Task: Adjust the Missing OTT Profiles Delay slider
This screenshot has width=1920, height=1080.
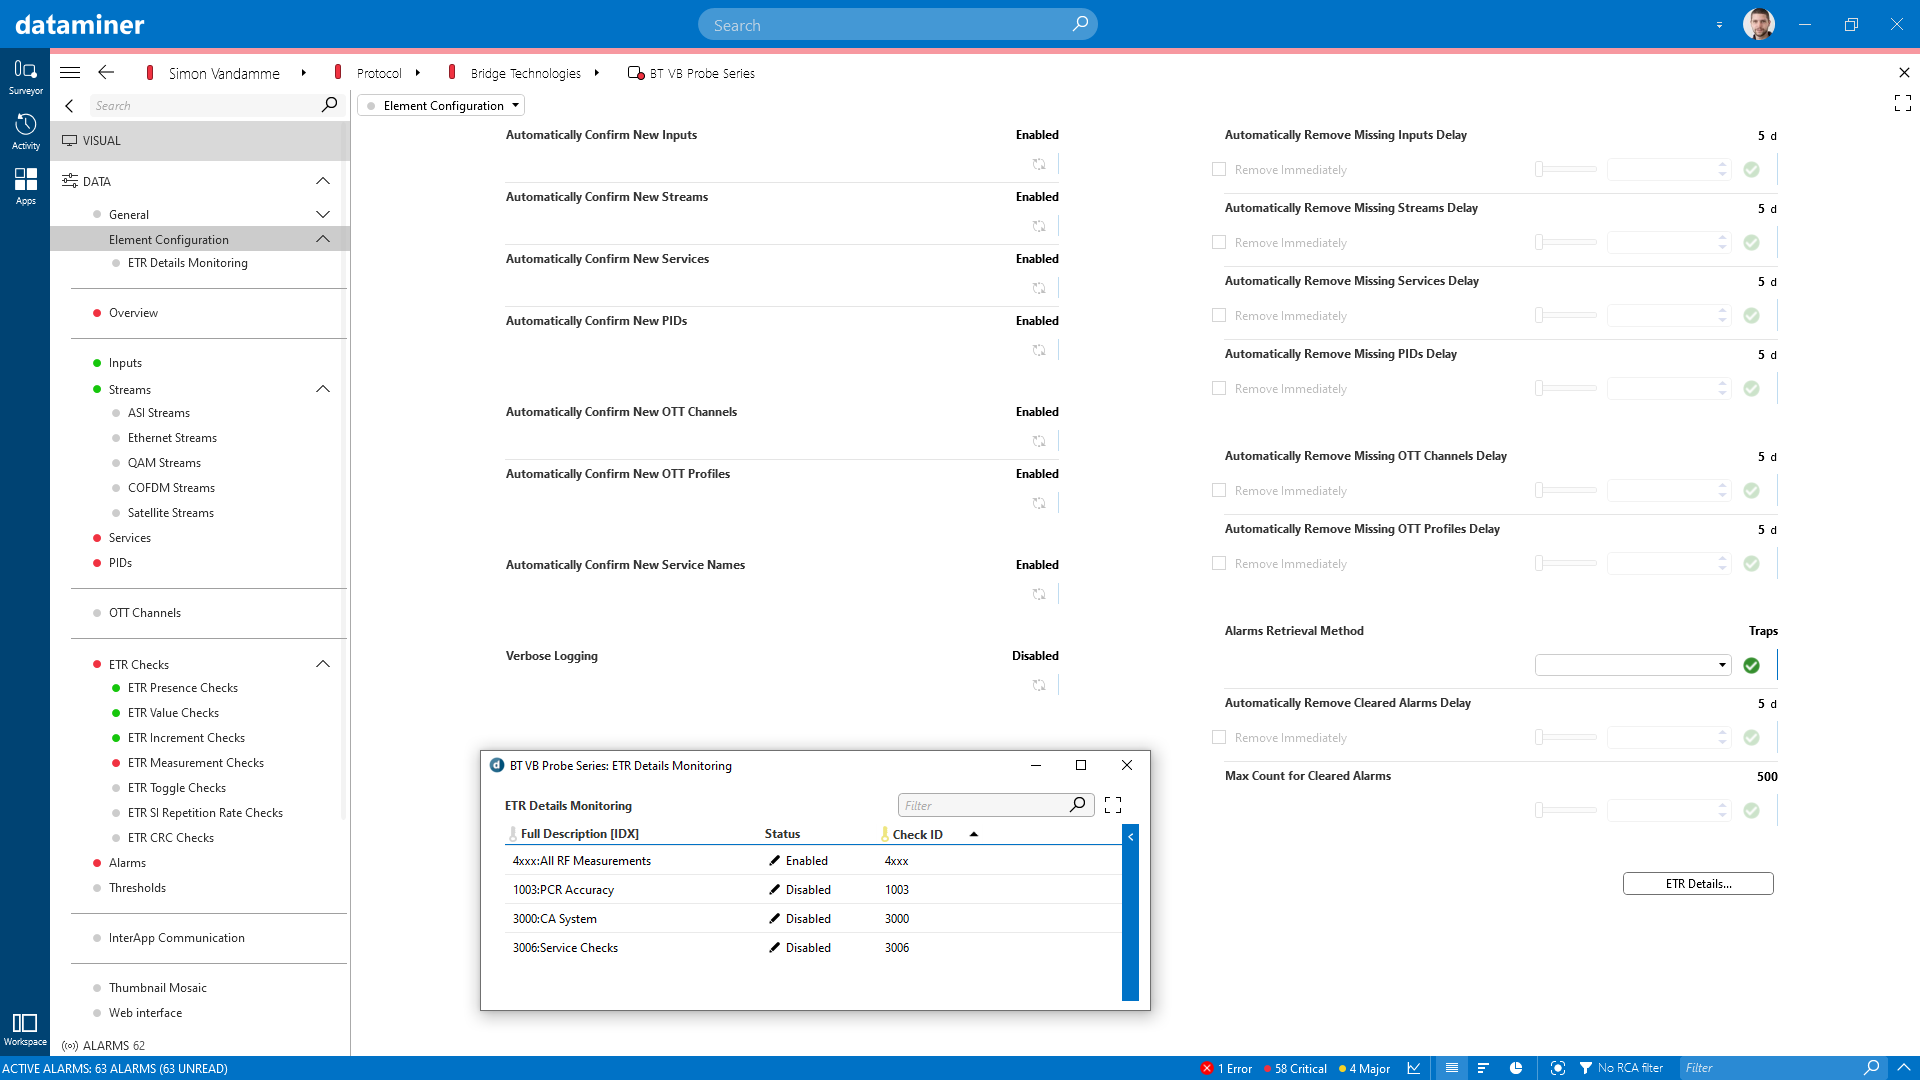Action: 1566,563
